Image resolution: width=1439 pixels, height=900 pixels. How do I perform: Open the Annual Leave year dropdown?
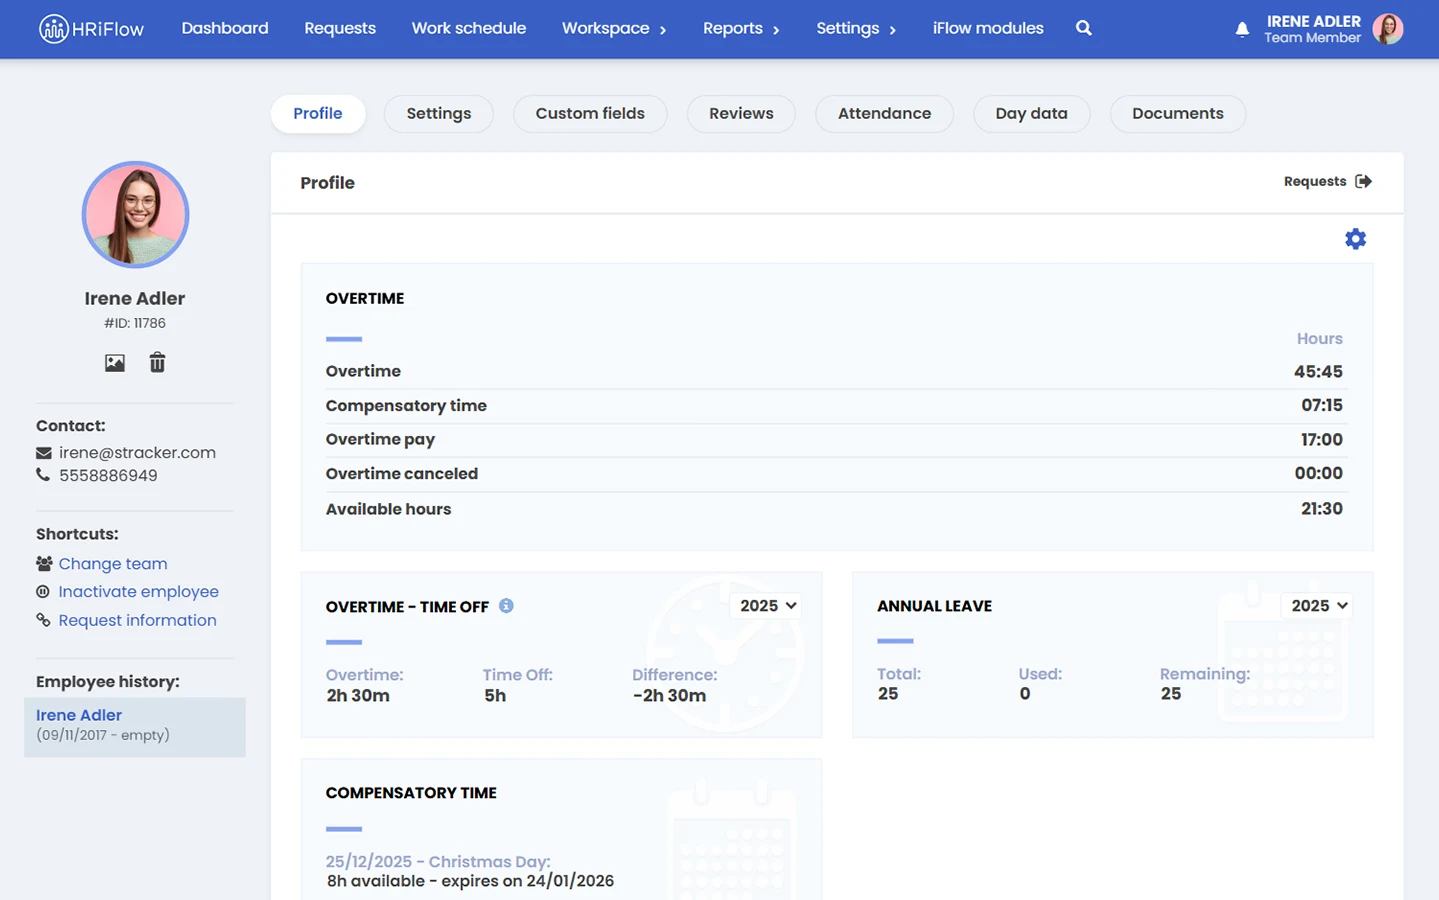(1318, 606)
